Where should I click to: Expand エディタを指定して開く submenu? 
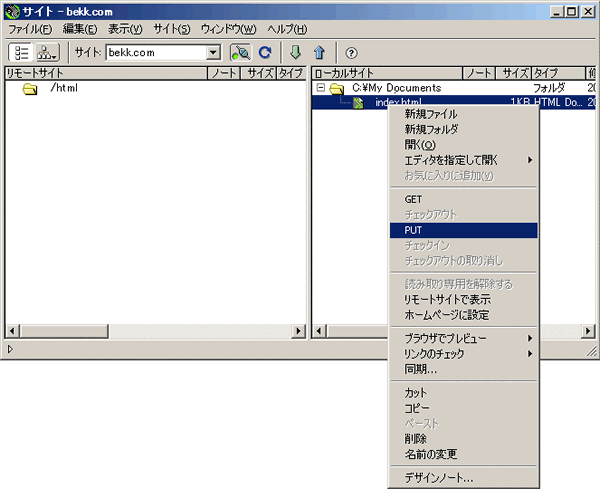tap(530, 160)
